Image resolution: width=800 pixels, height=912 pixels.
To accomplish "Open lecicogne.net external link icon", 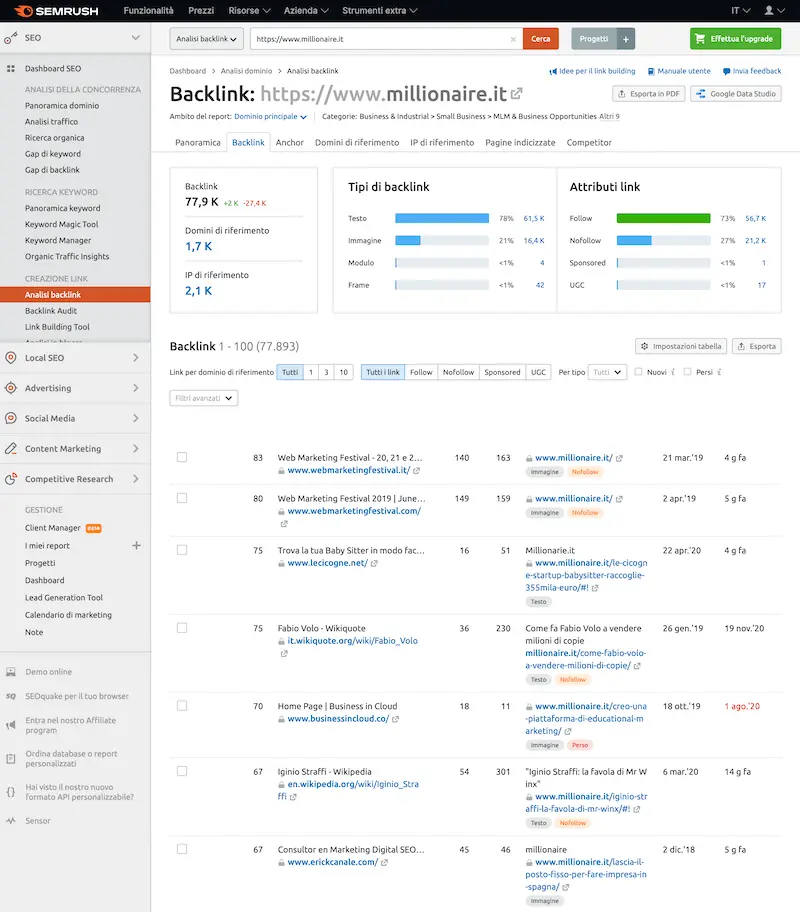I will coord(374,563).
